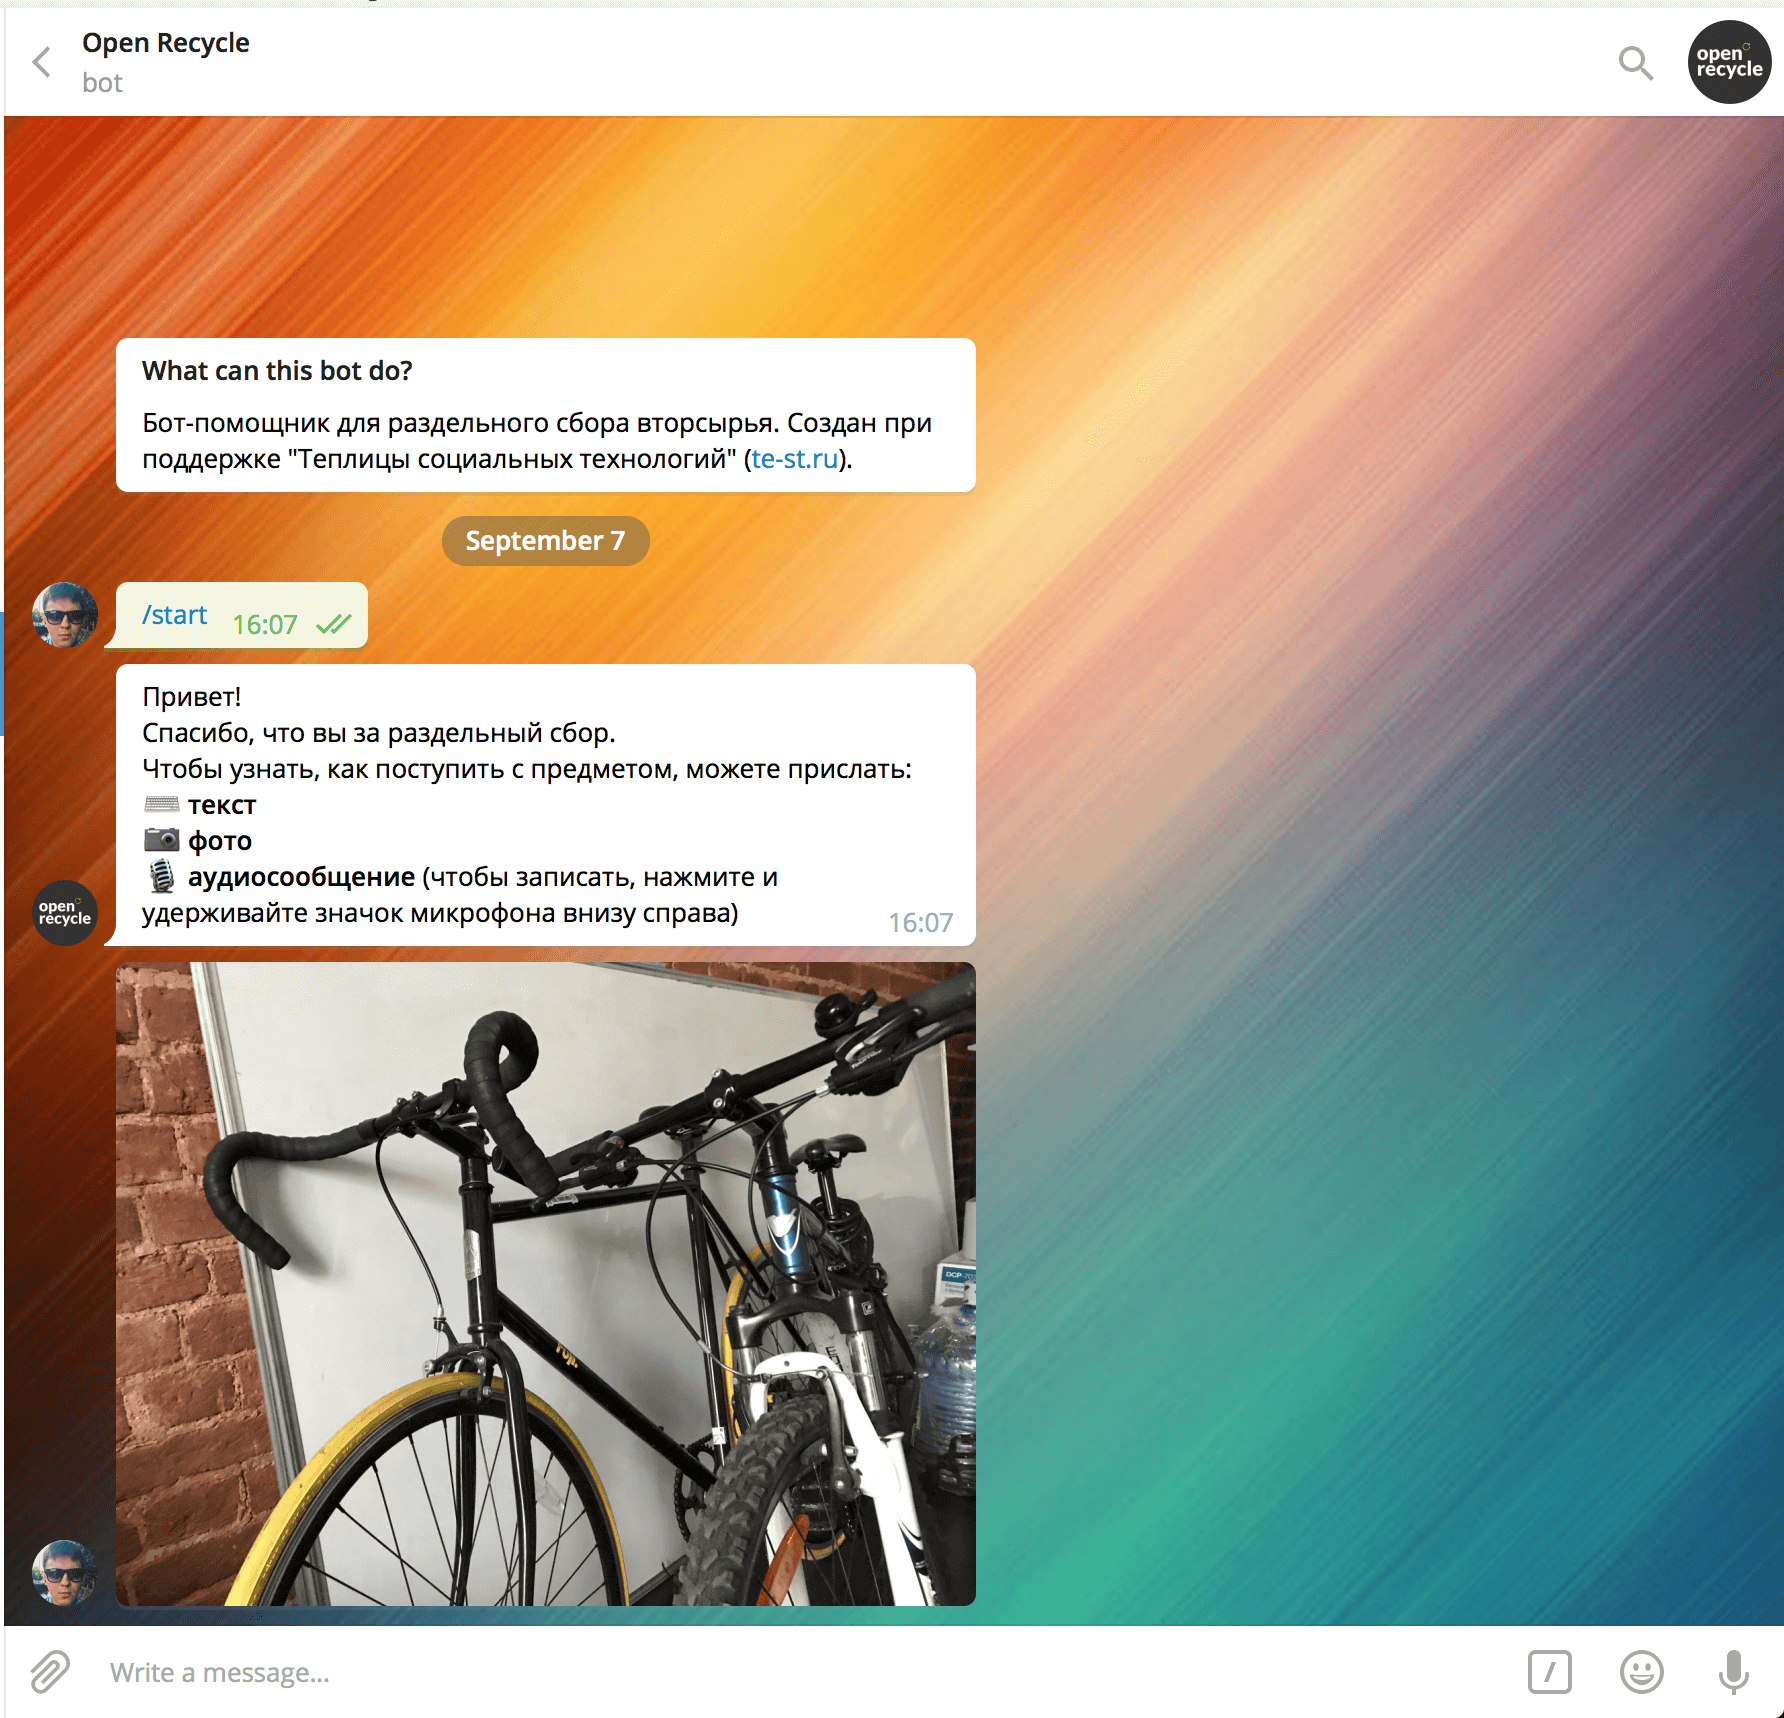This screenshot has height=1718, width=1784.
Task: Show bot commands with the slash icon
Action: (1549, 1672)
